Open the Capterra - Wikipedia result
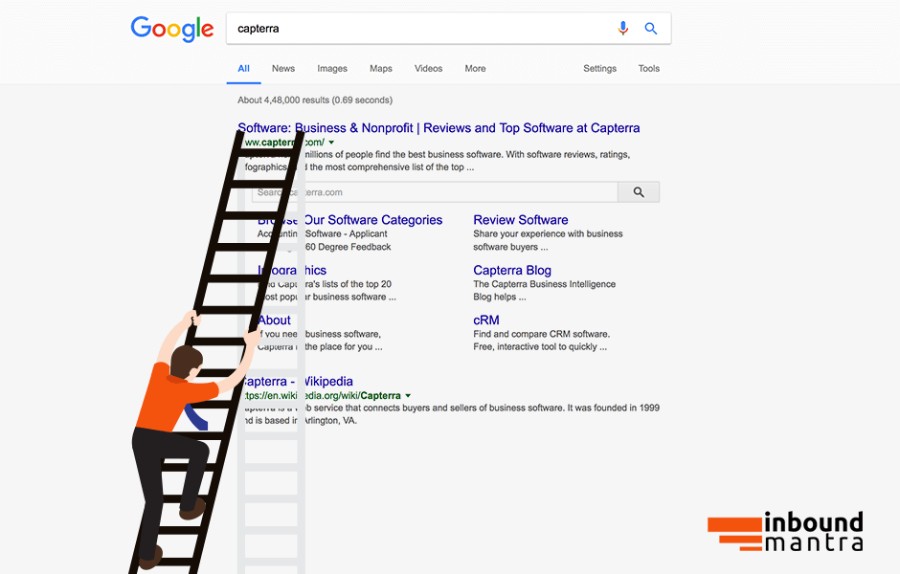 click(296, 382)
